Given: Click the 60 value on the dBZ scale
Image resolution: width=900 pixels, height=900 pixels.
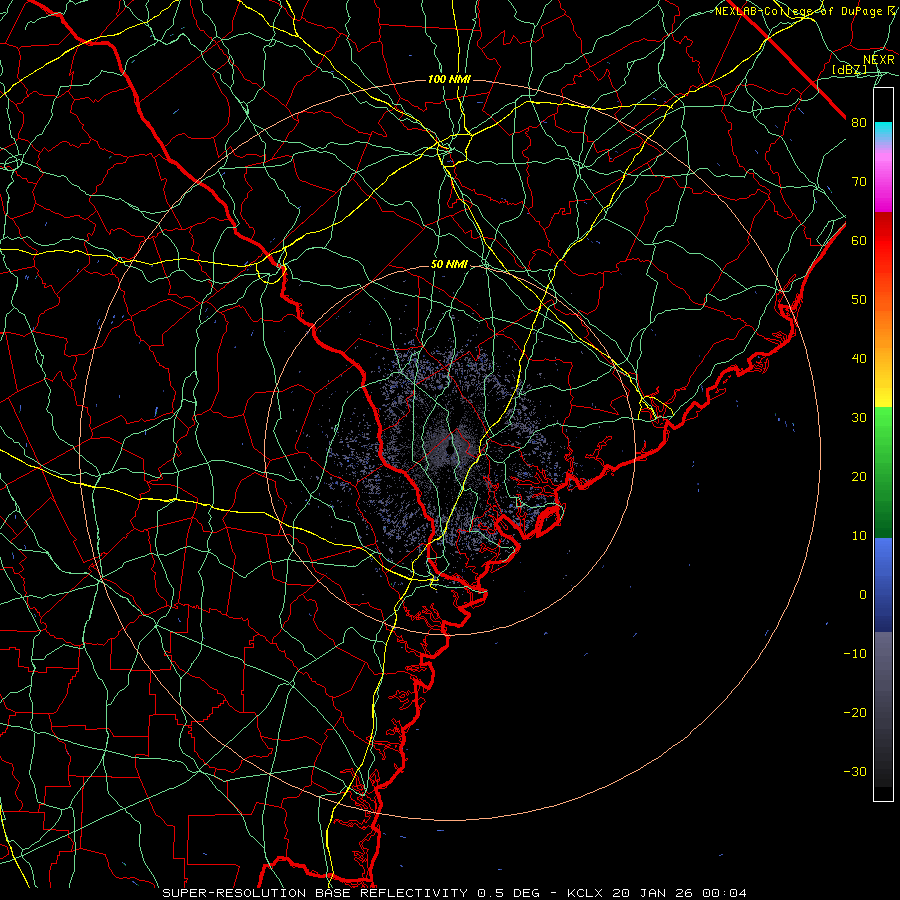Looking at the screenshot, I should coord(859,240).
